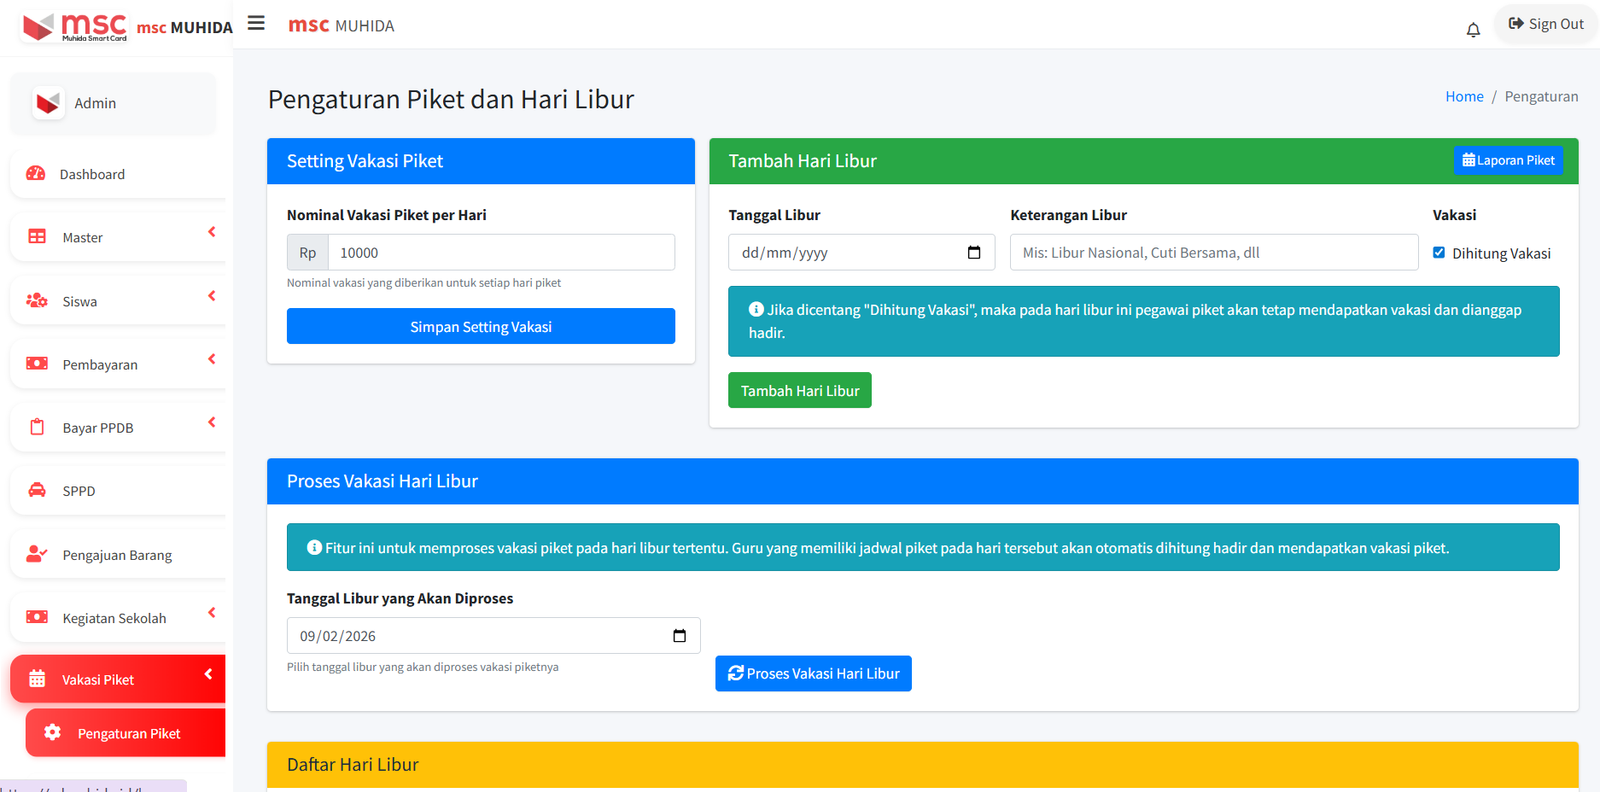Click the Keterangan Libur text field
This screenshot has width=1600, height=792.
point(1213,253)
